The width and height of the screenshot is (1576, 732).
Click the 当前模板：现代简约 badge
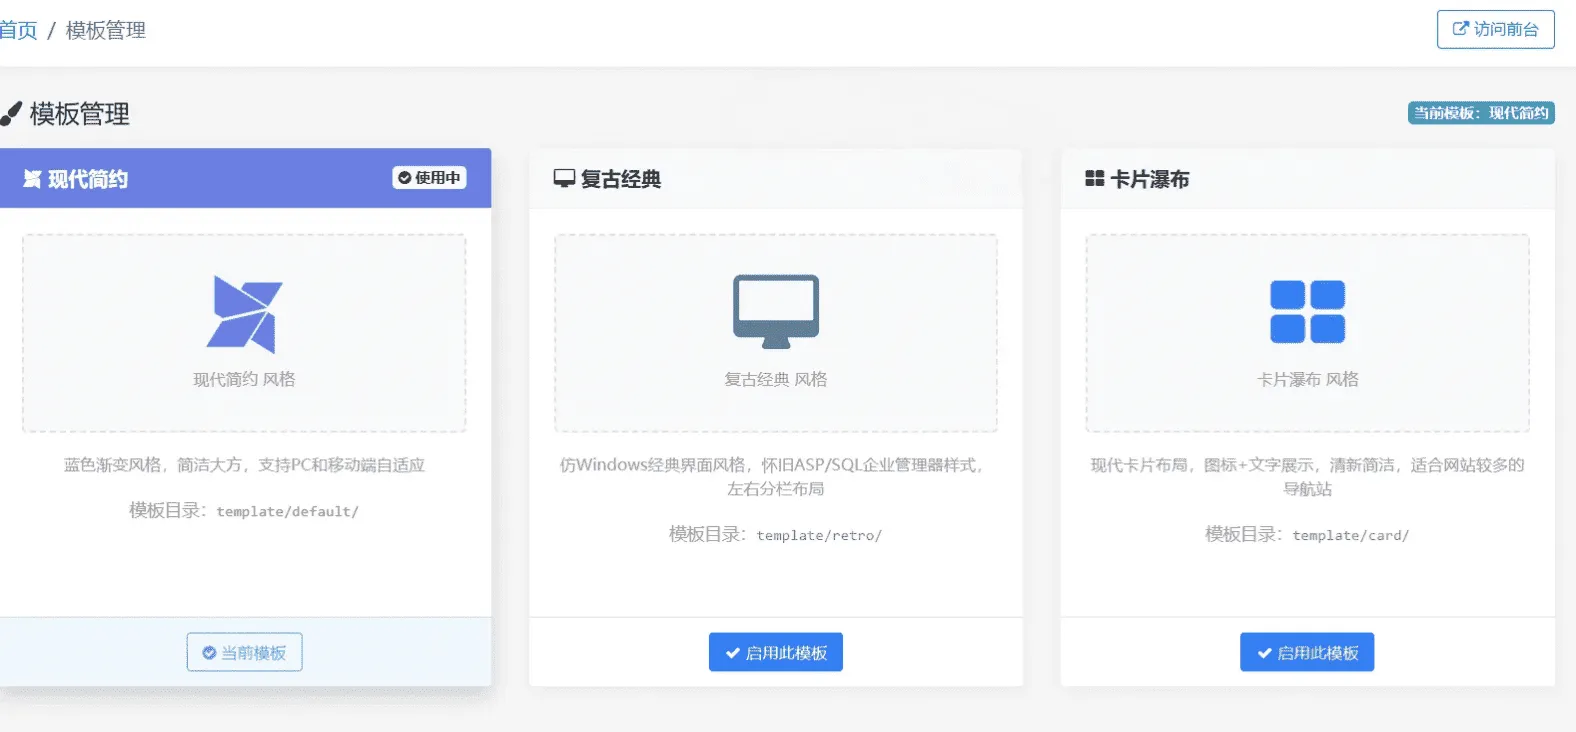(1481, 113)
